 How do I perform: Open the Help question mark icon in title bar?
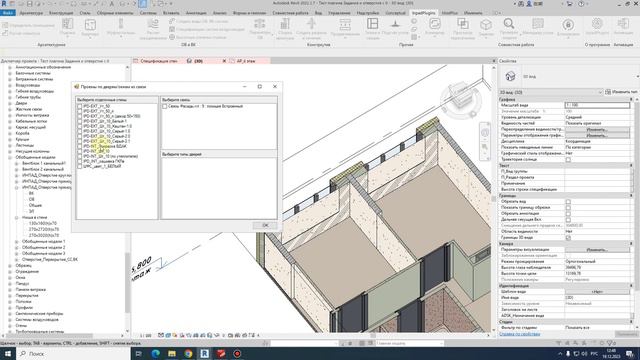(581, 4)
